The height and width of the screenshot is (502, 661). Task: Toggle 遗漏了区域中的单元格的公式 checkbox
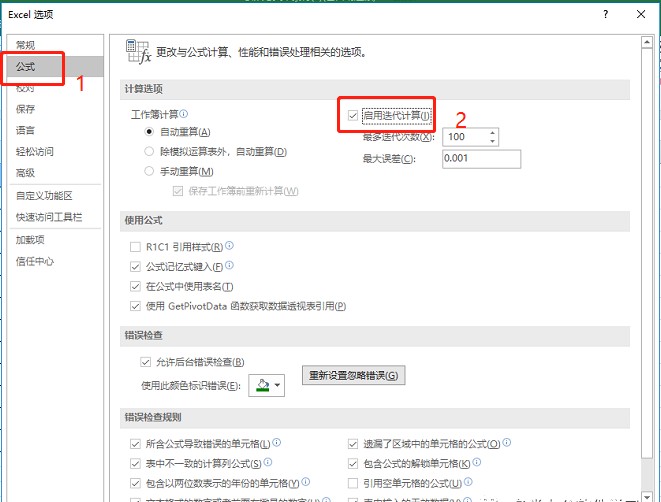353,444
